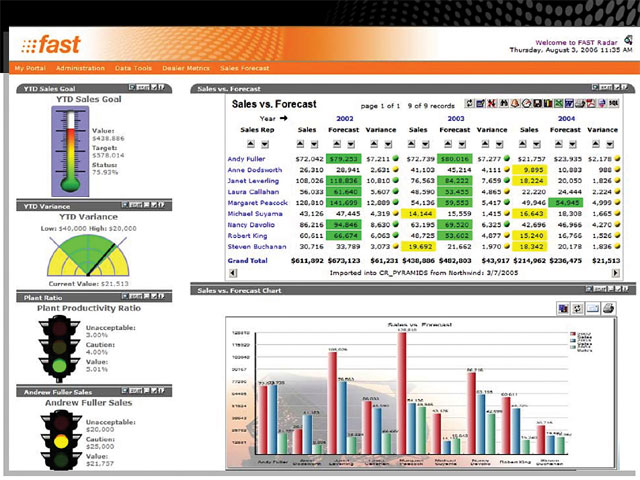Click the bar chart icon in the report toolbar

548,103
